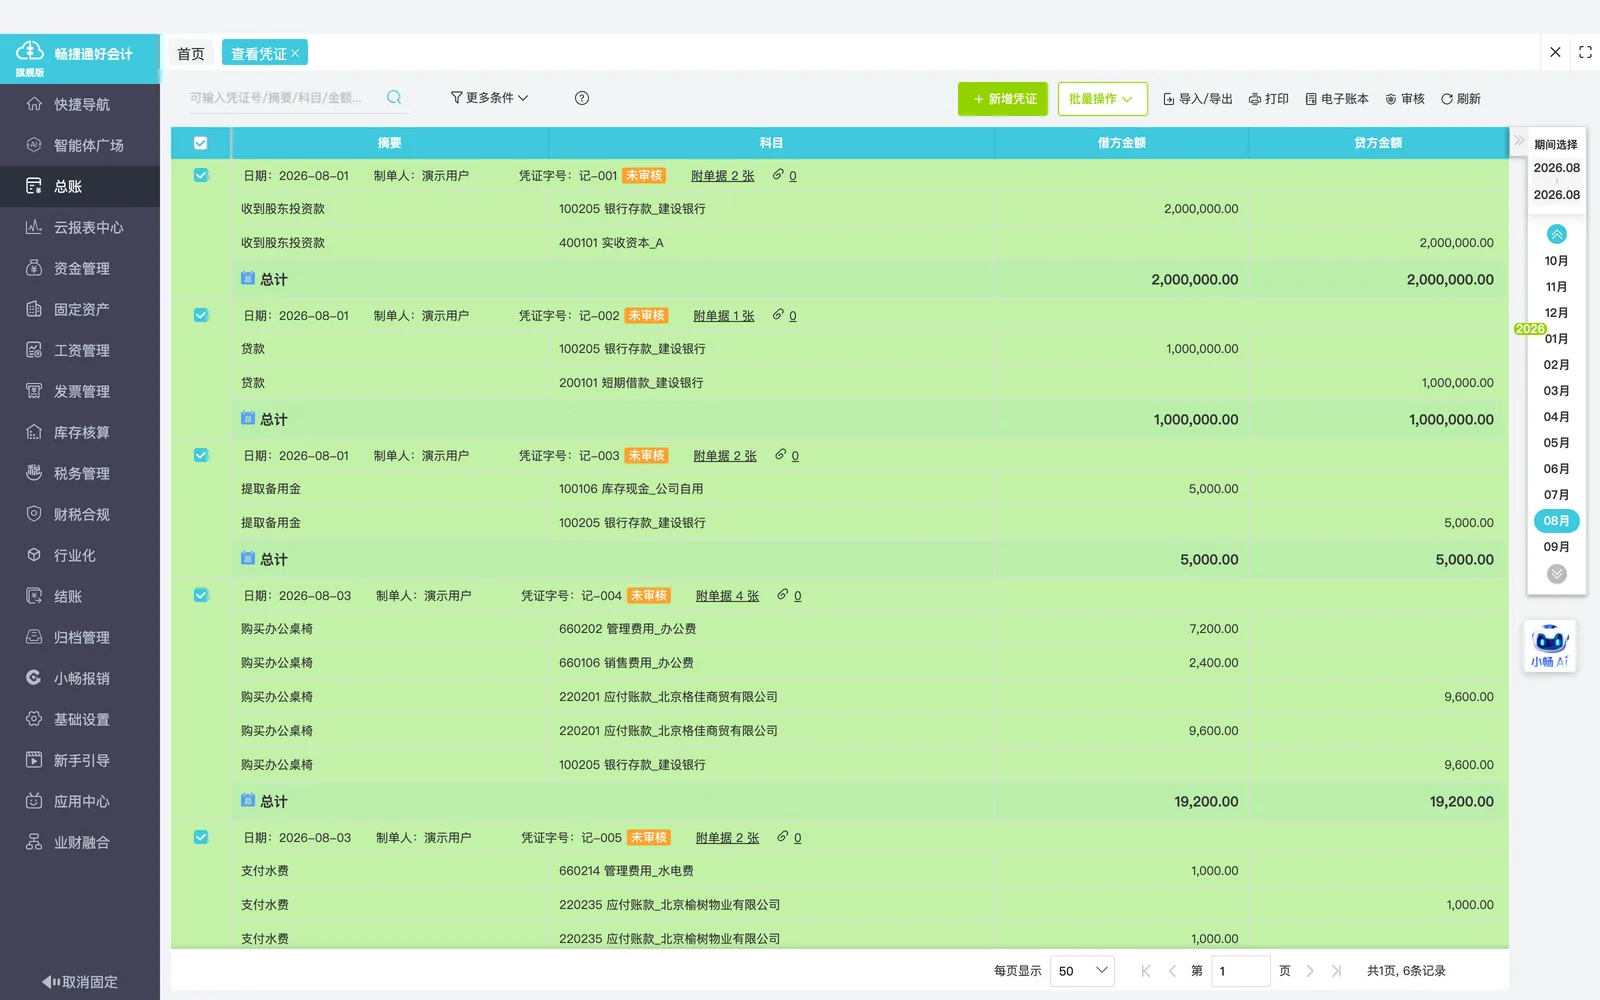Toggle the select-all header checkbox
The width and height of the screenshot is (1600, 1000).
(x=200, y=143)
